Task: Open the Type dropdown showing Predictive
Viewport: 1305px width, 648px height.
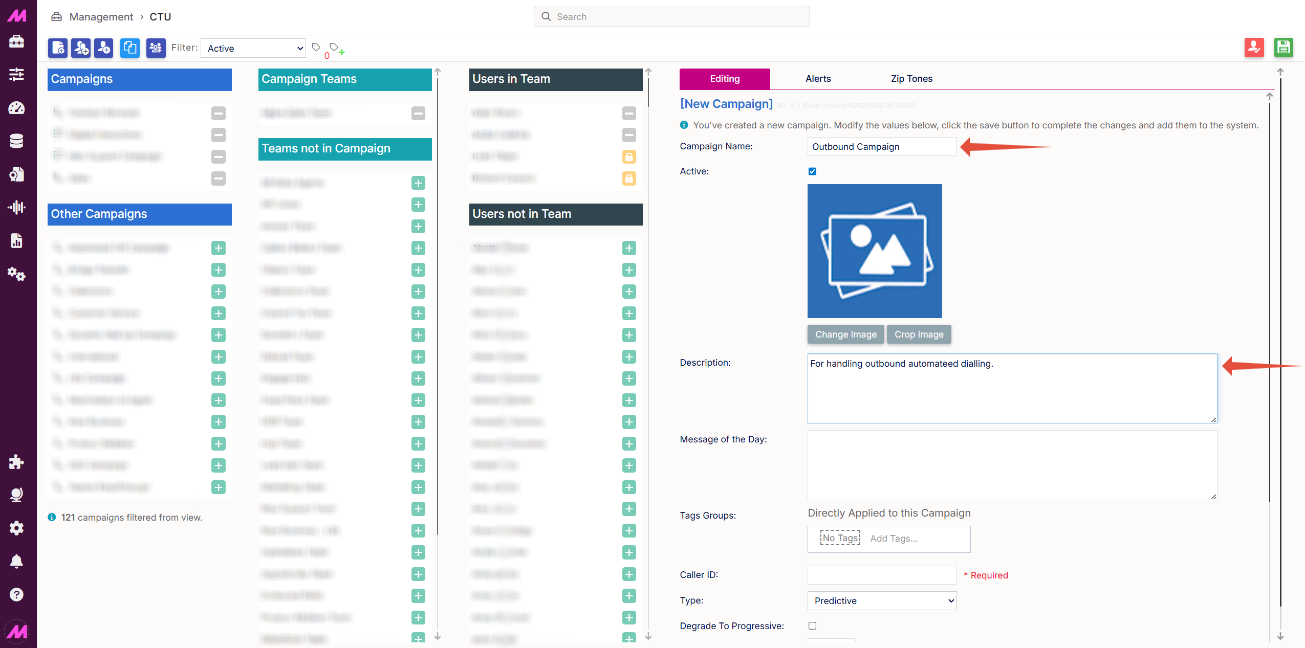Action: pyautogui.click(x=882, y=600)
